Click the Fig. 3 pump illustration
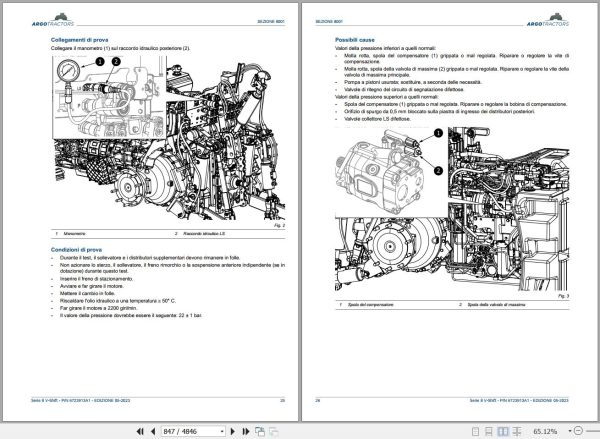The image size is (600, 439). coord(452,209)
